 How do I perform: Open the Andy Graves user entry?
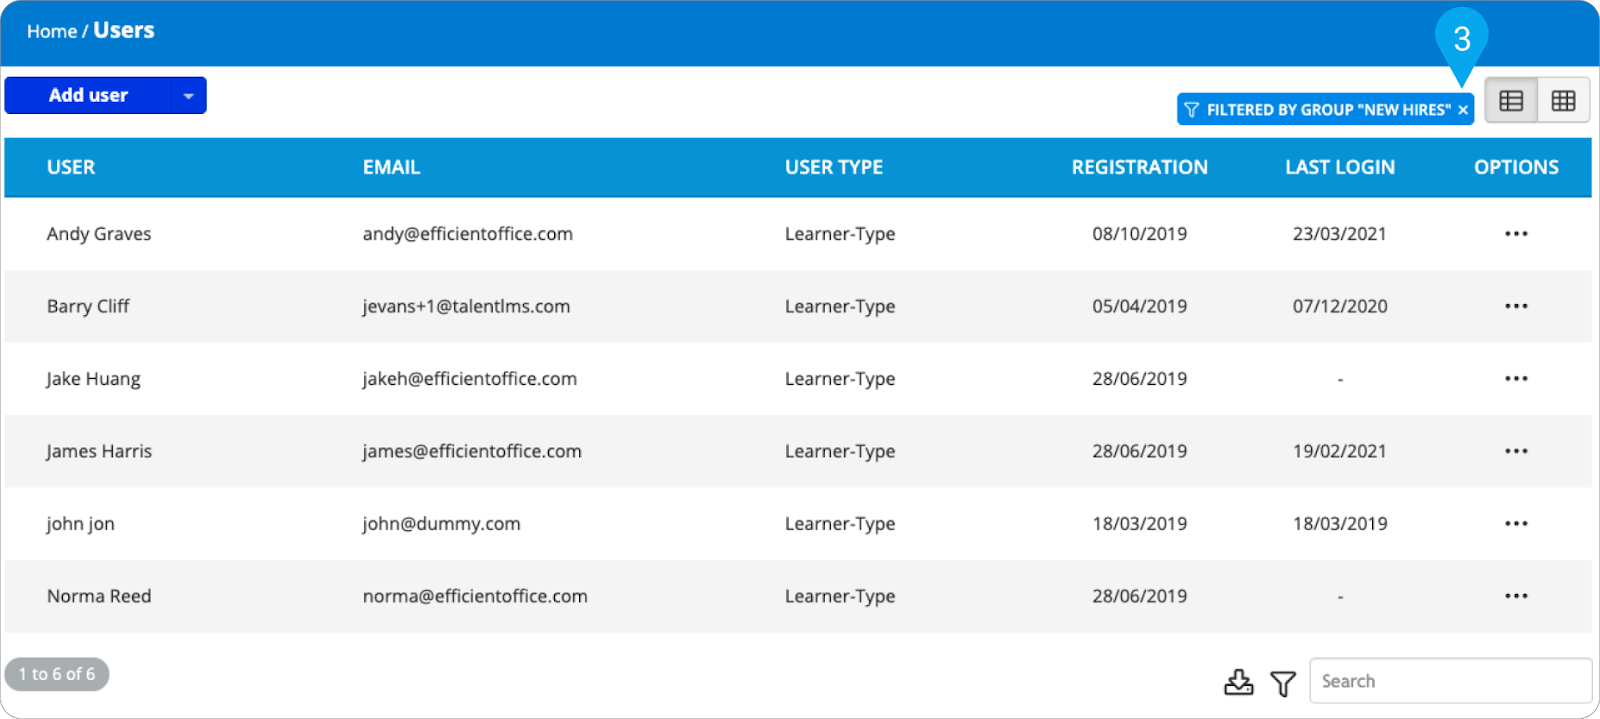(99, 234)
